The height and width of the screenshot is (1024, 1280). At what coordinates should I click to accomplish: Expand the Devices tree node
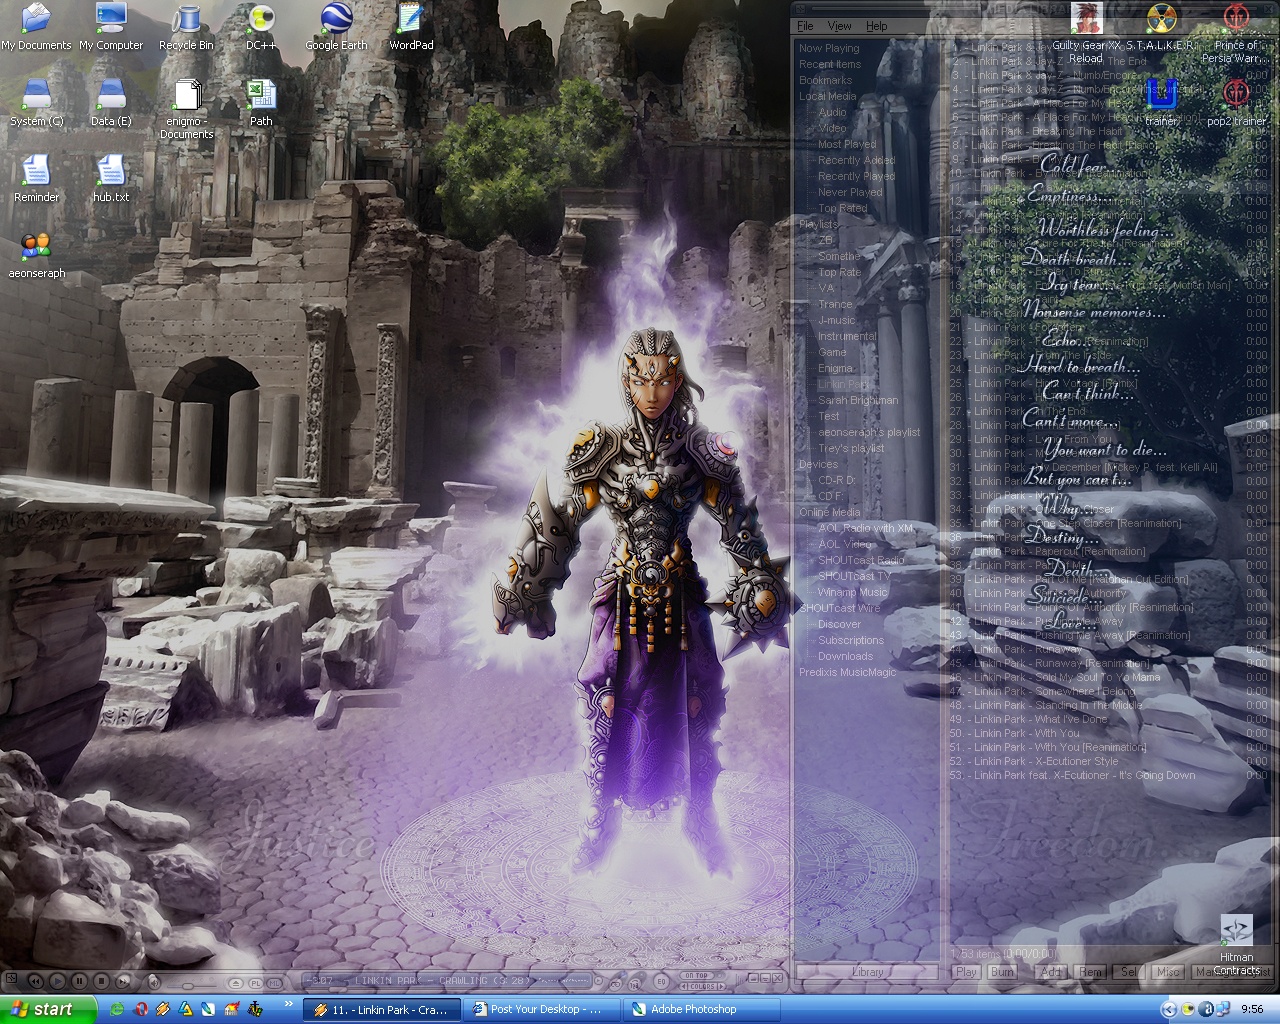[818, 464]
